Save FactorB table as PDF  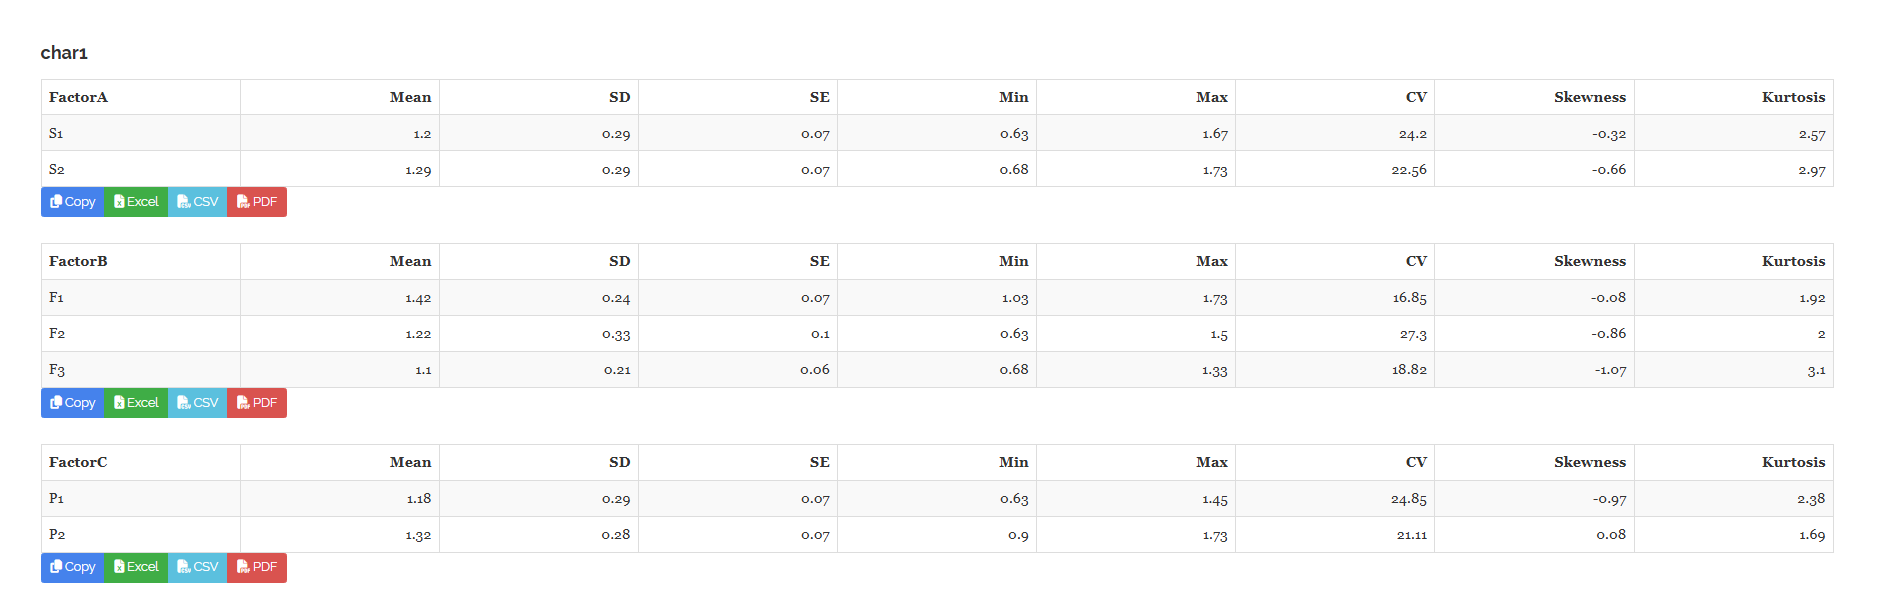257,403
